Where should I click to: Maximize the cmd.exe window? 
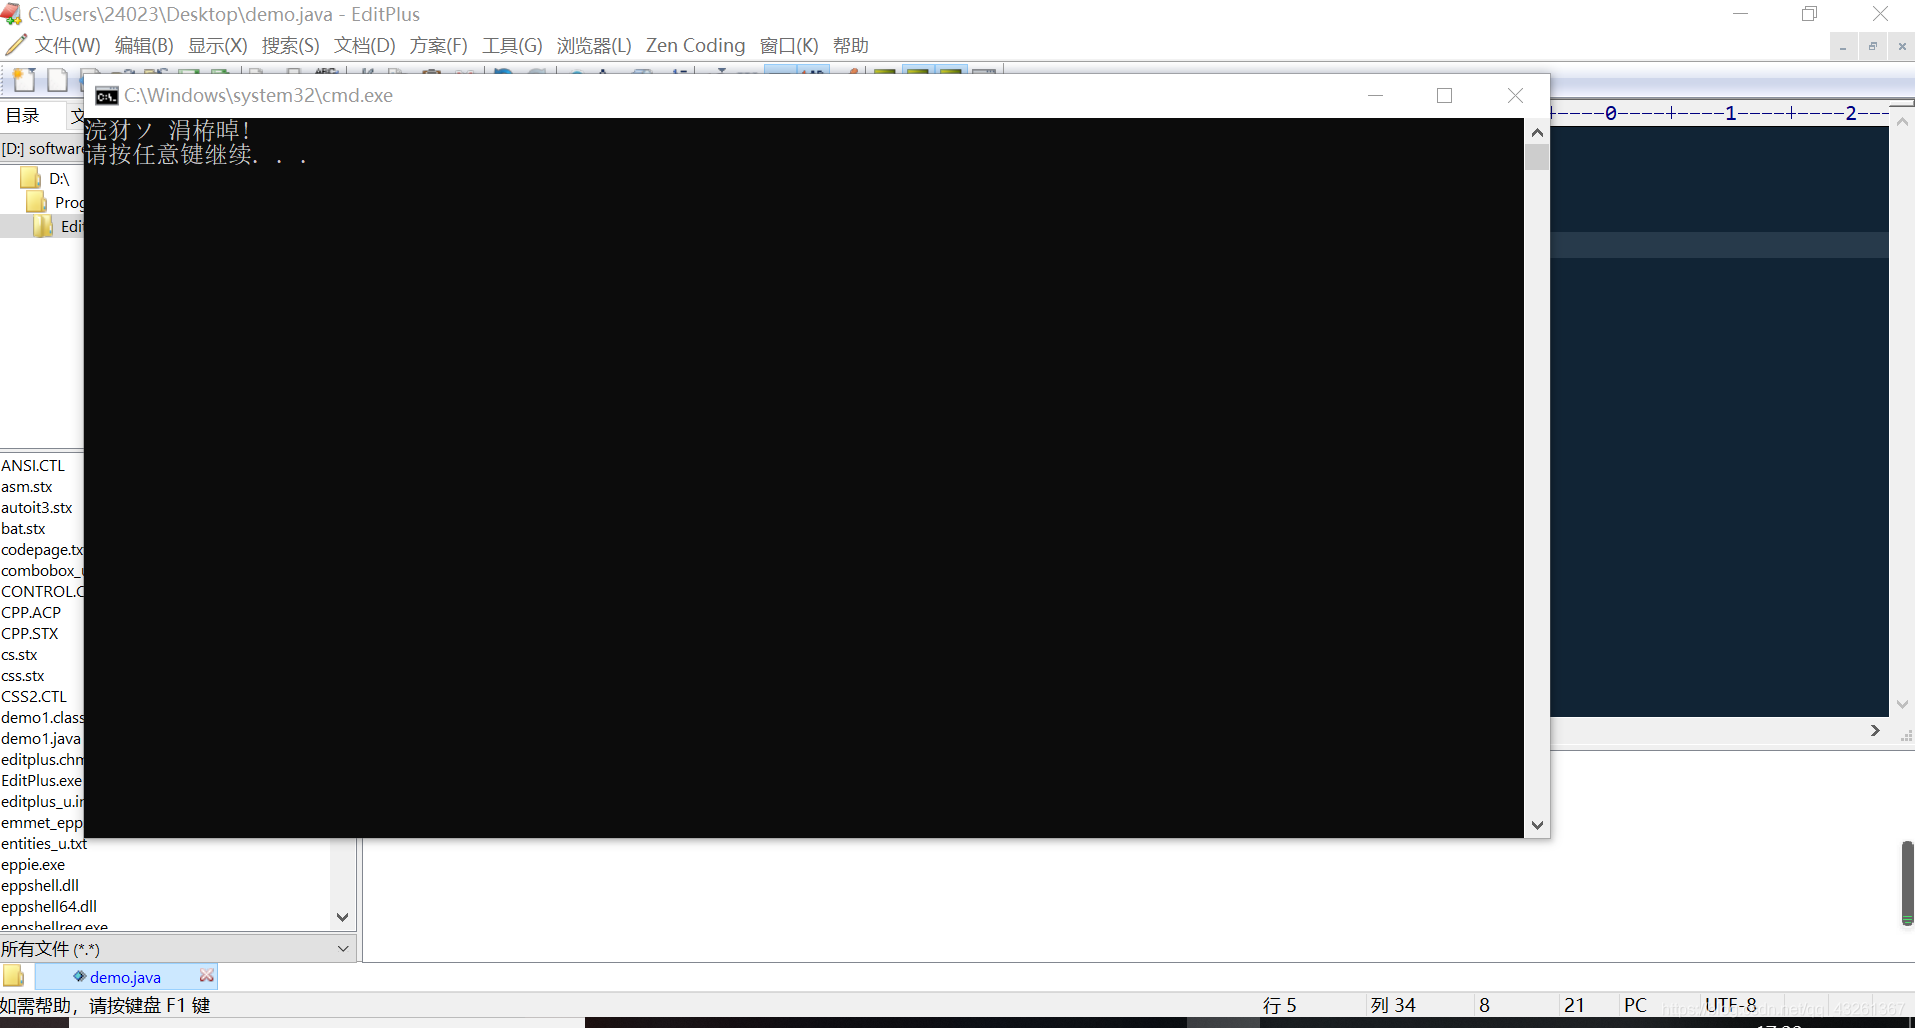[1444, 95]
